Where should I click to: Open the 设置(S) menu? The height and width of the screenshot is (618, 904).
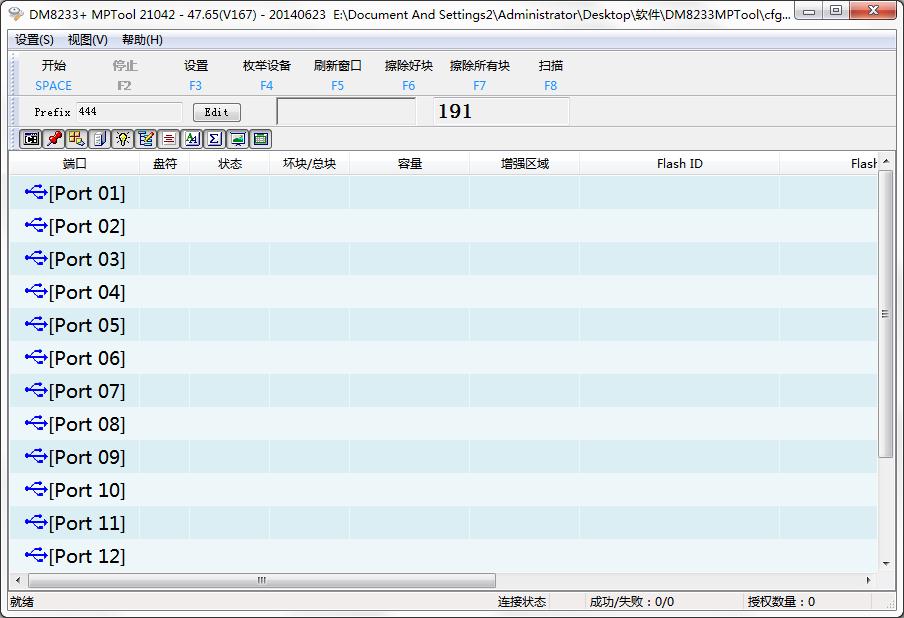[35, 40]
